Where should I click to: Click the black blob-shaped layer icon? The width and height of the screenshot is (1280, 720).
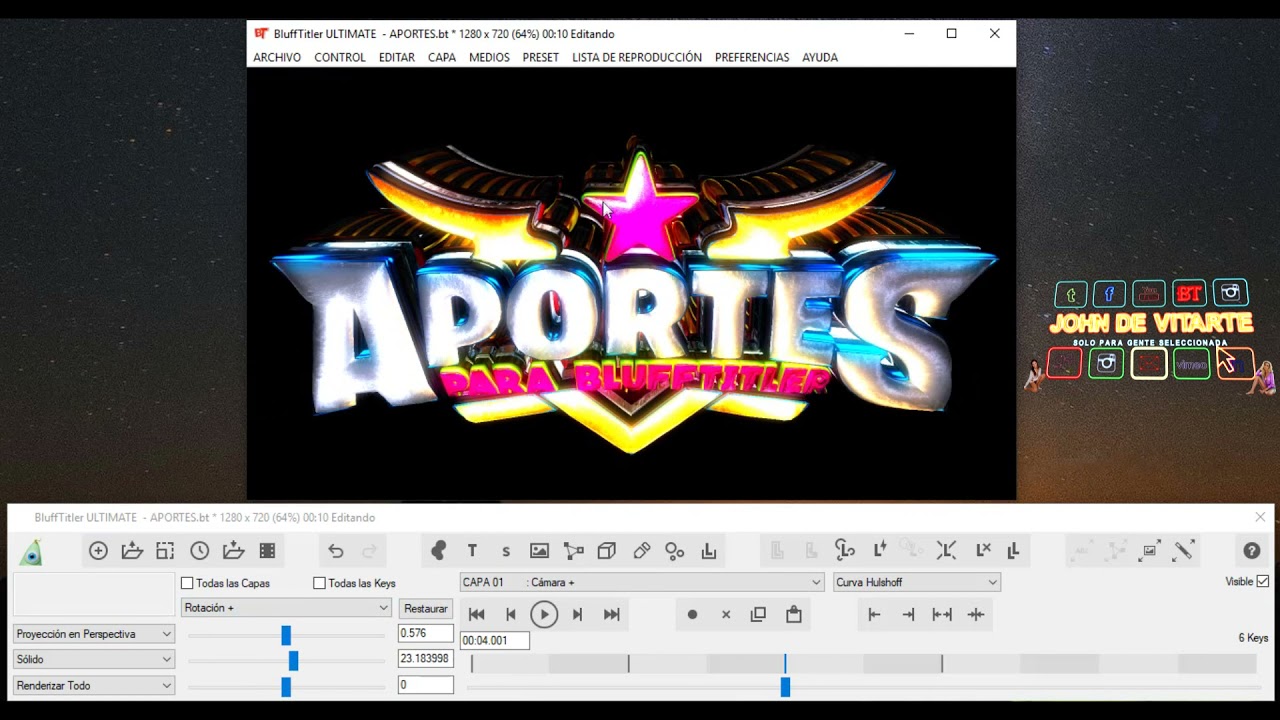coord(438,551)
